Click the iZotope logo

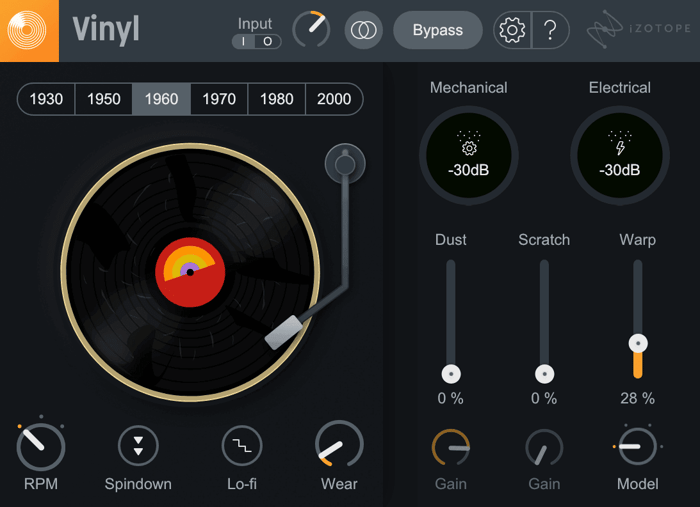(x=639, y=29)
